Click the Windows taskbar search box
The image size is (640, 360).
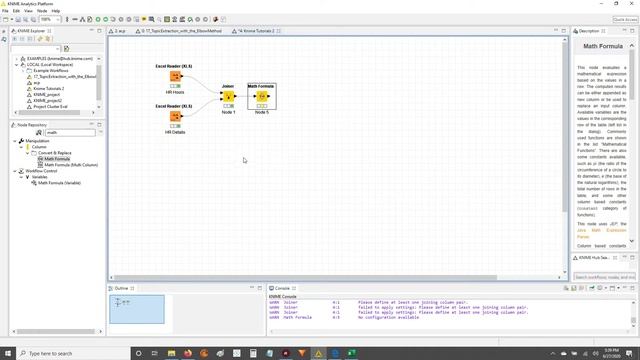(x=73, y=353)
